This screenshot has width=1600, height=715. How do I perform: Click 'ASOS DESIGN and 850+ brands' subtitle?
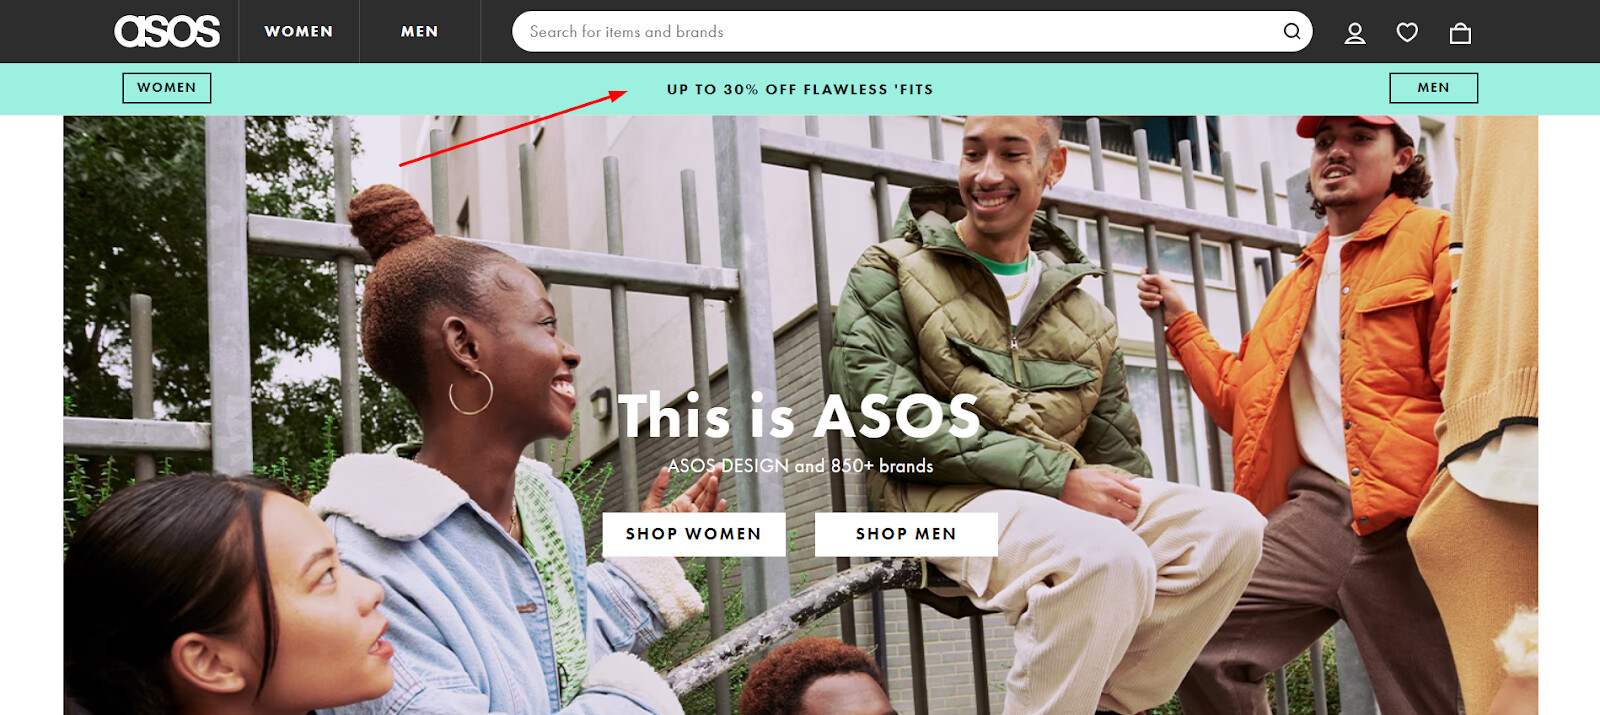tap(800, 466)
